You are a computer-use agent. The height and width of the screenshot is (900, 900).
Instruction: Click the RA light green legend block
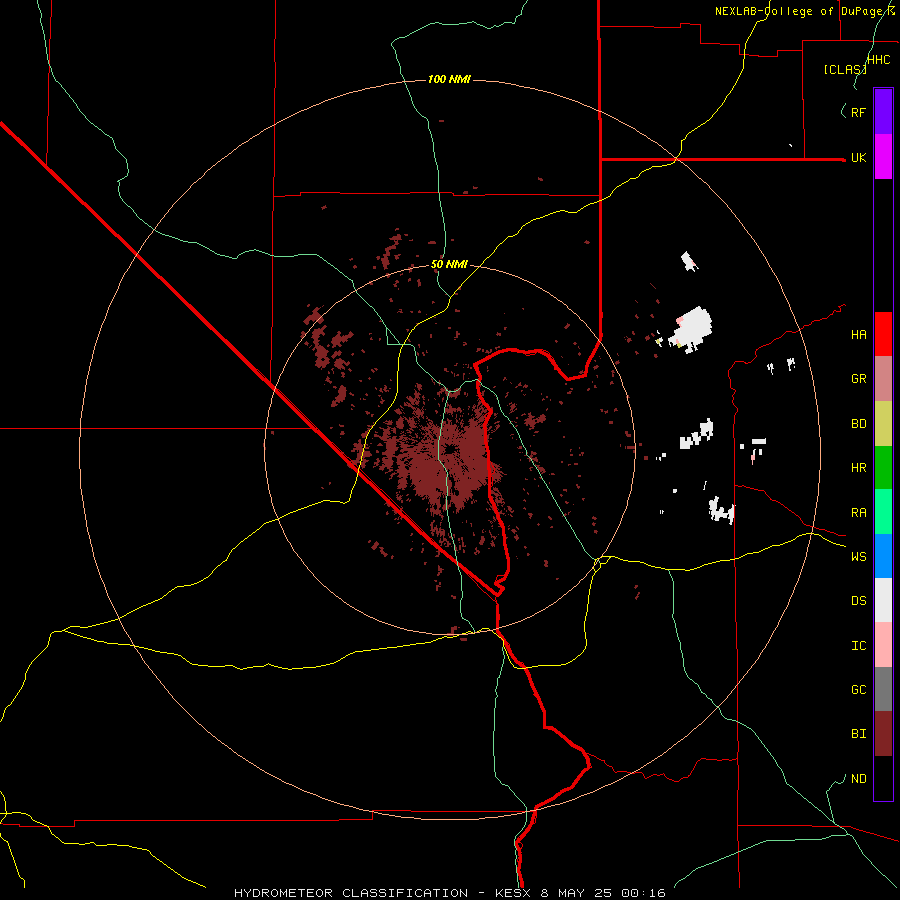[883, 512]
